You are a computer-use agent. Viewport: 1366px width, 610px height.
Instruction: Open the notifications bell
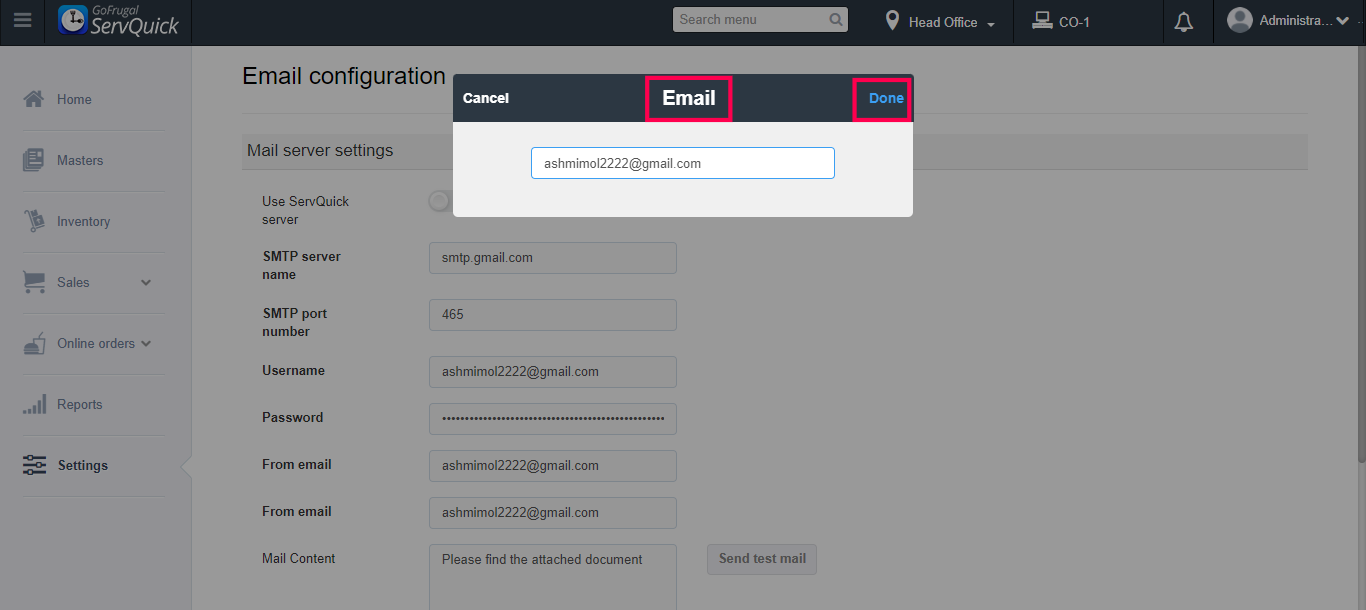1184,22
